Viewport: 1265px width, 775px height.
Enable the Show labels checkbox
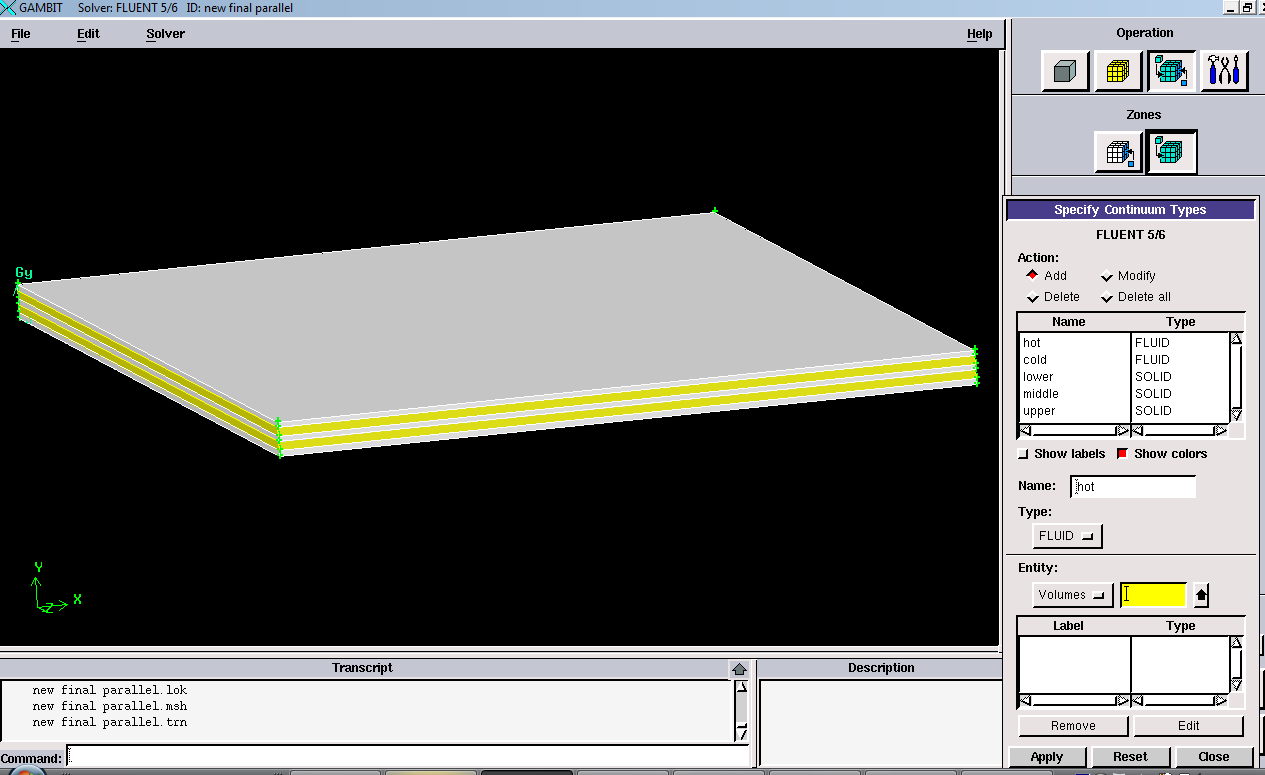point(1023,454)
